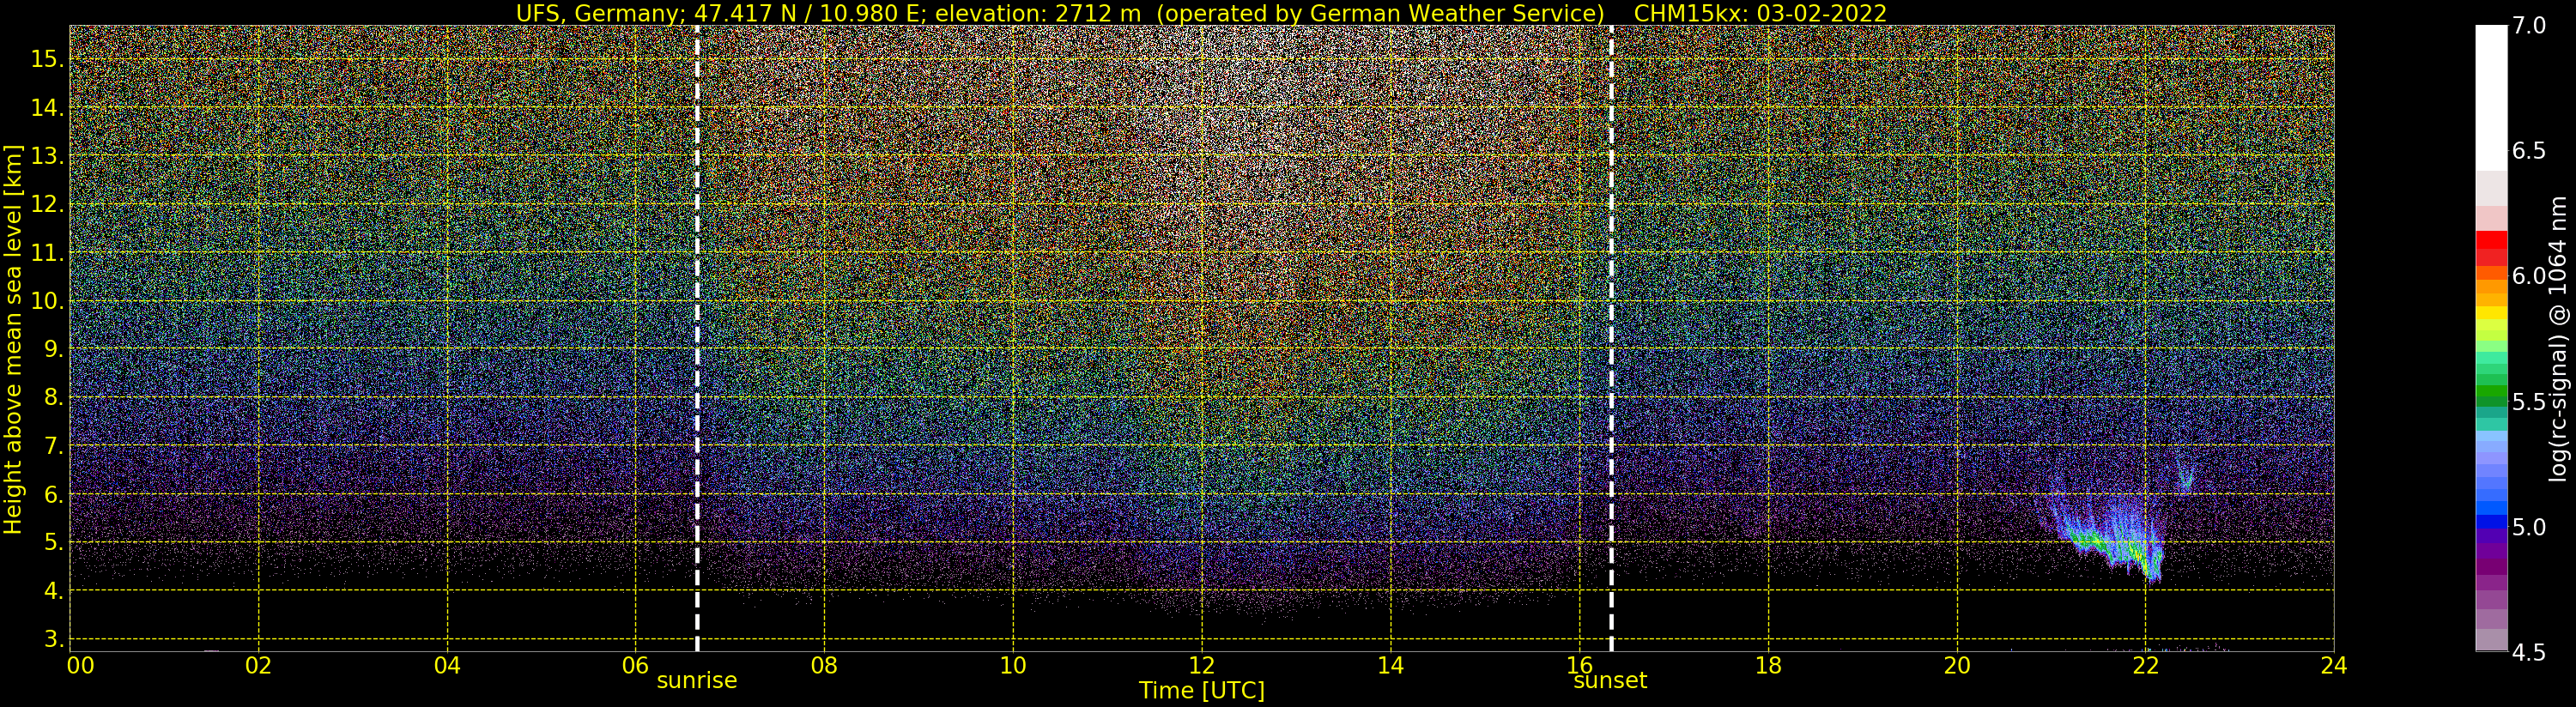Image resolution: width=2576 pixels, height=707 pixels.
Task: Click the '18' time tick label
Action: (1768, 666)
